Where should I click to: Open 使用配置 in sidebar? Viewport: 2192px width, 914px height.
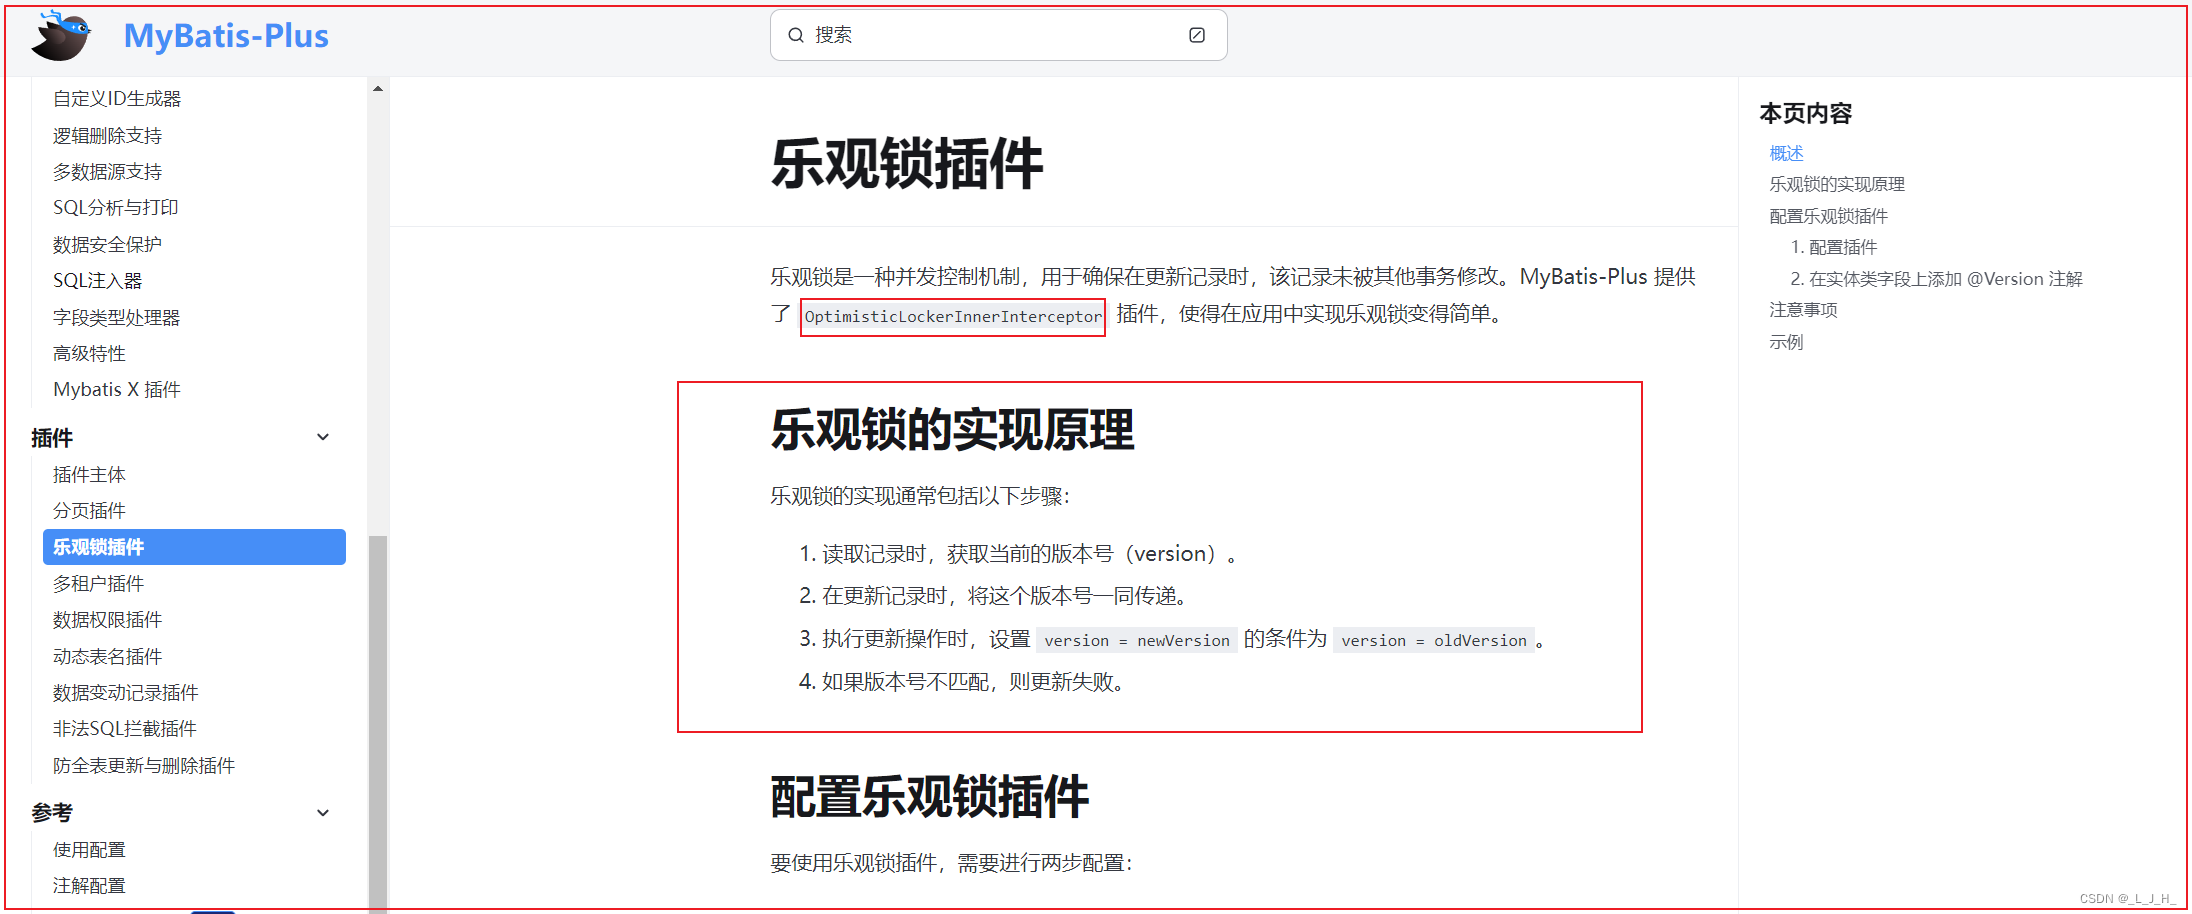89,850
